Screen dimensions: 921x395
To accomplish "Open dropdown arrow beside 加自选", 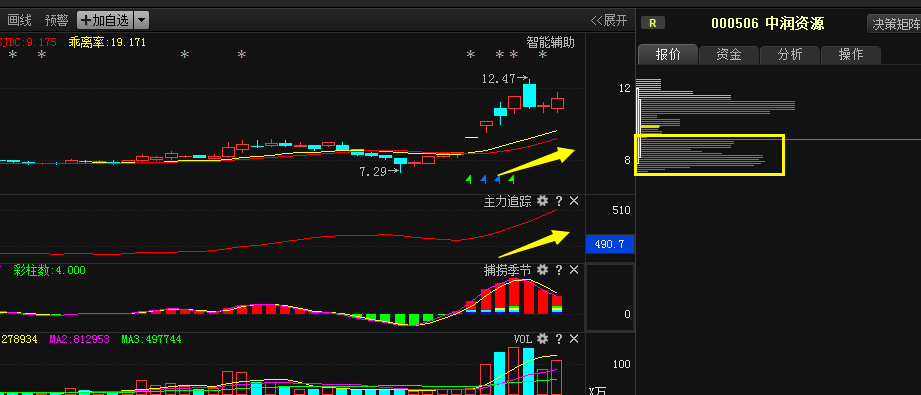I will coord(142,21).
